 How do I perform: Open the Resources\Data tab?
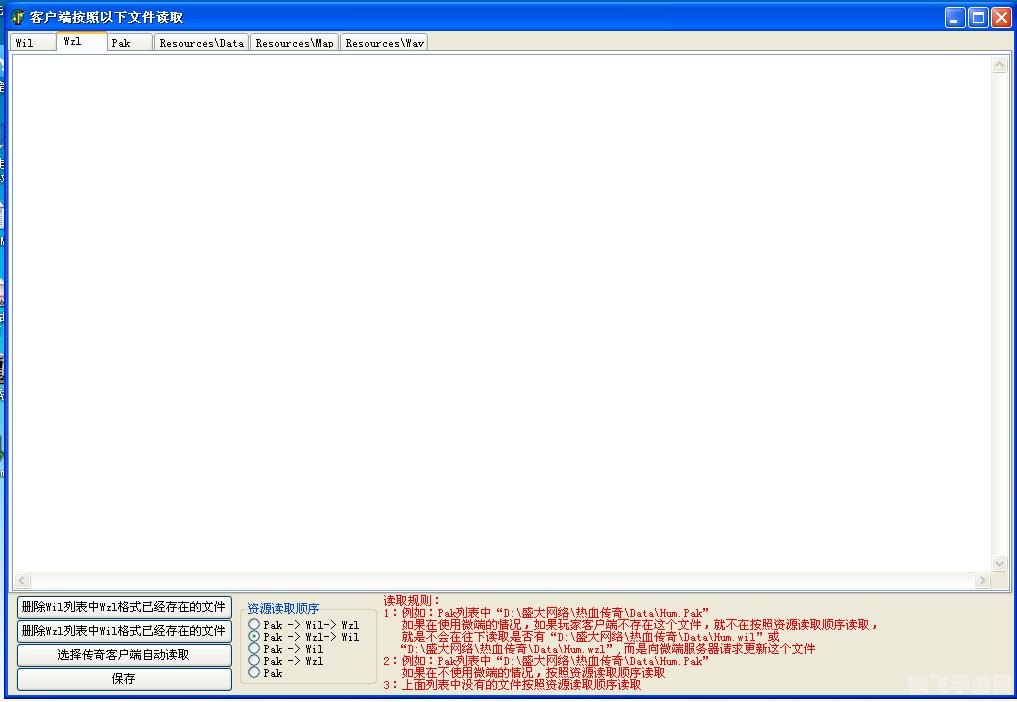(x=201, y=43)
